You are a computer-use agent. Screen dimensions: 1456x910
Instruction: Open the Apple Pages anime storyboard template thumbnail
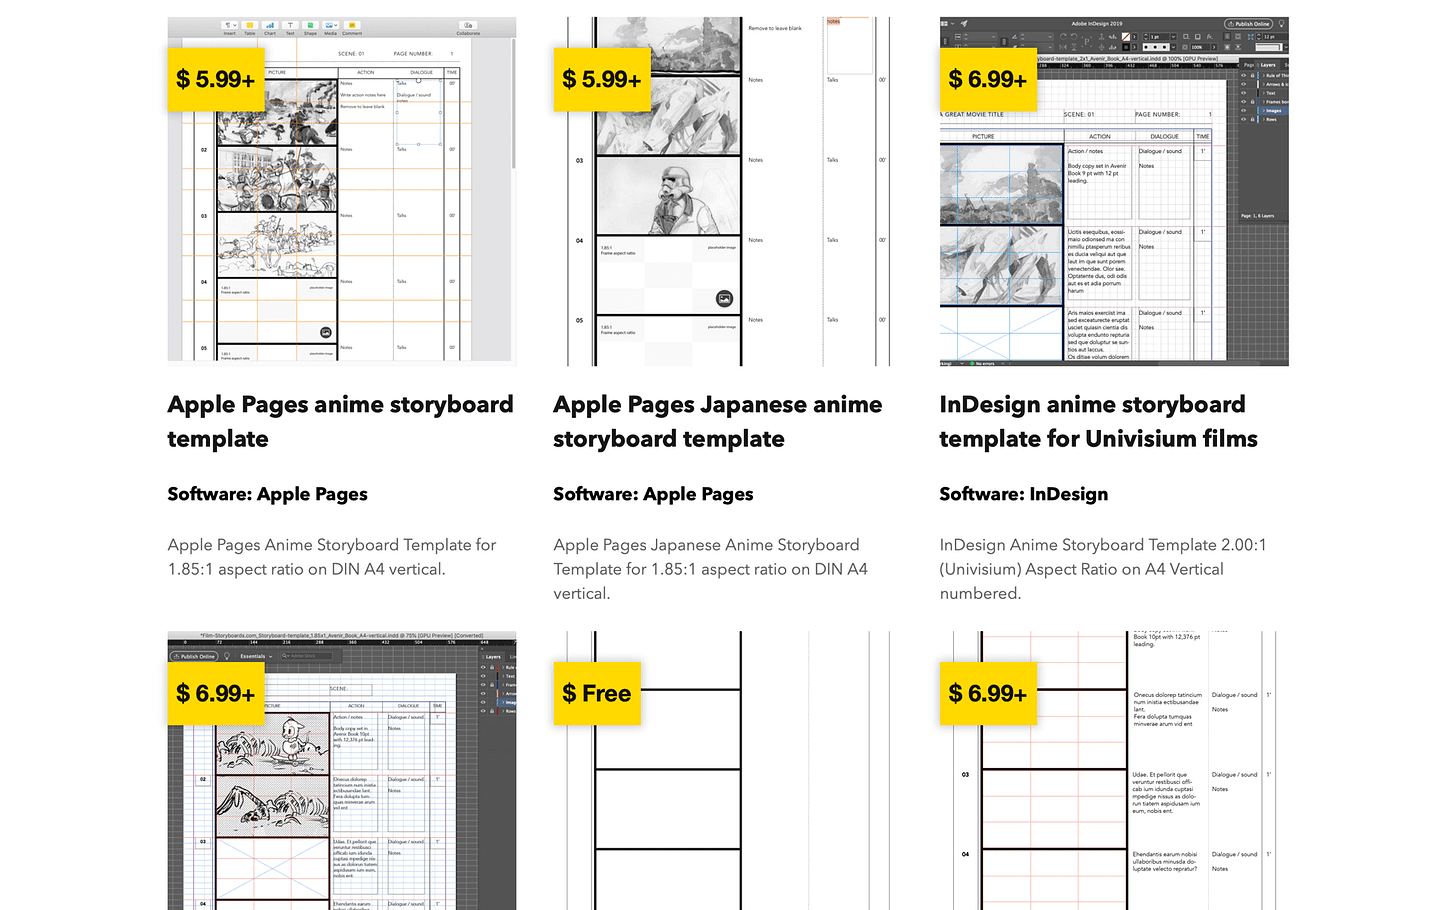coord(342,191)
